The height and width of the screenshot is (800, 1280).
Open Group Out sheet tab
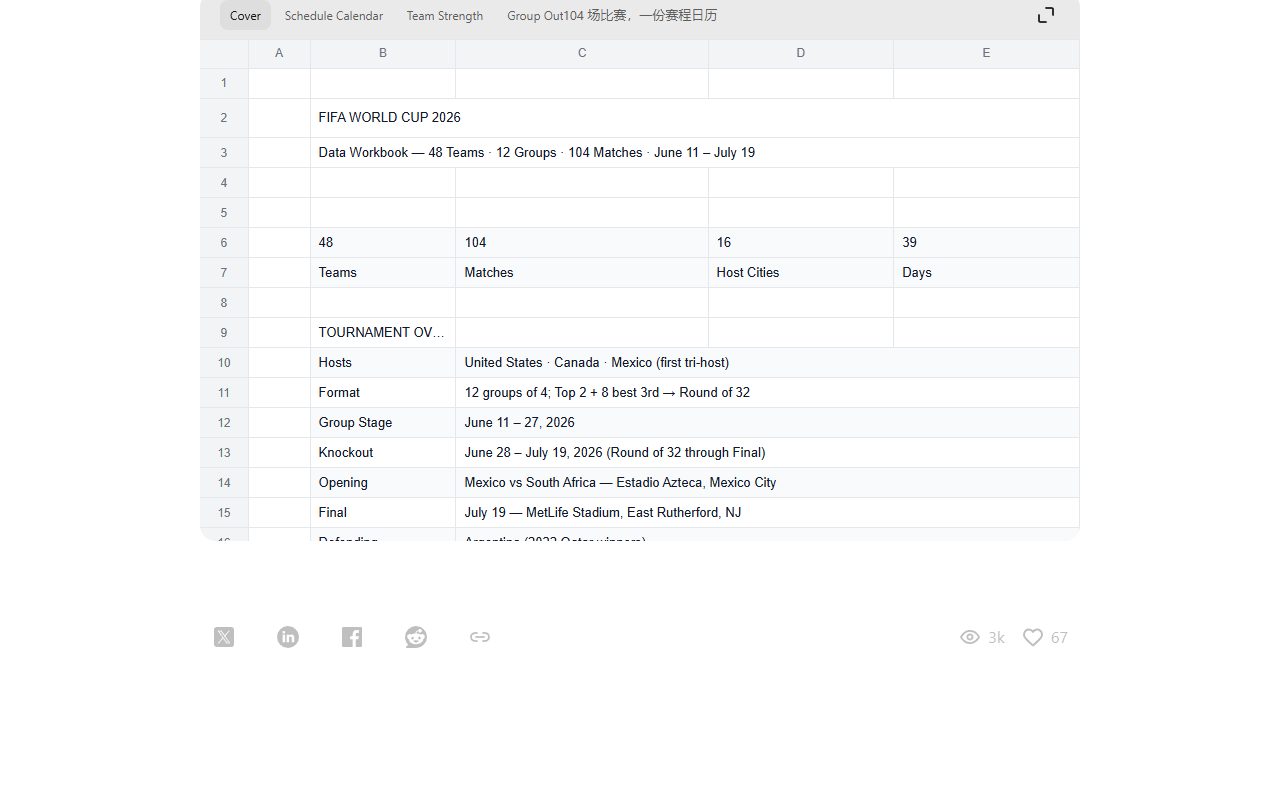tap(612, 15)
